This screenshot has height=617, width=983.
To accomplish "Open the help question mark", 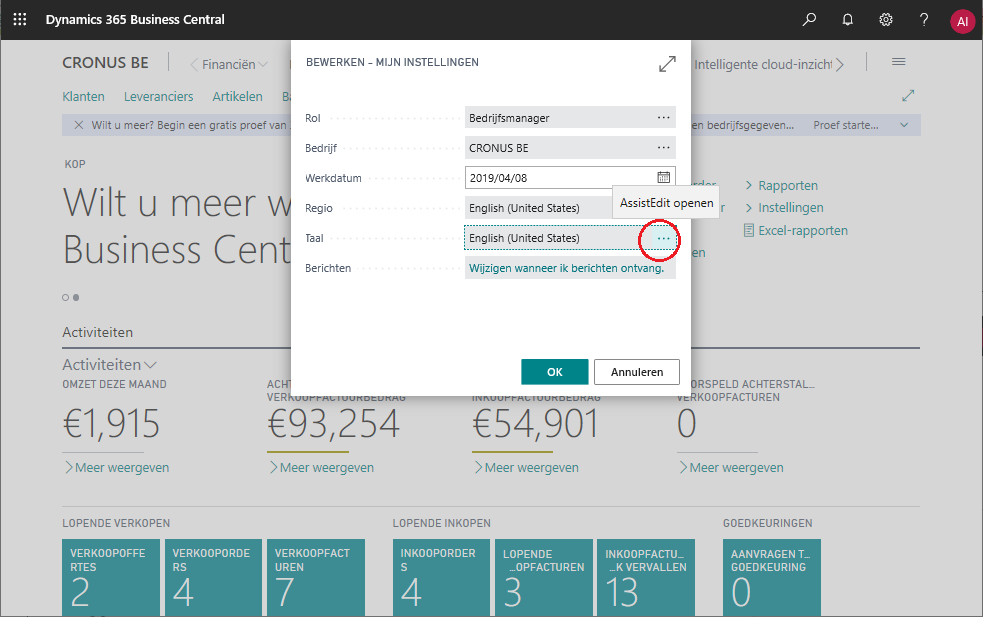I will click(x=924, y=19).
